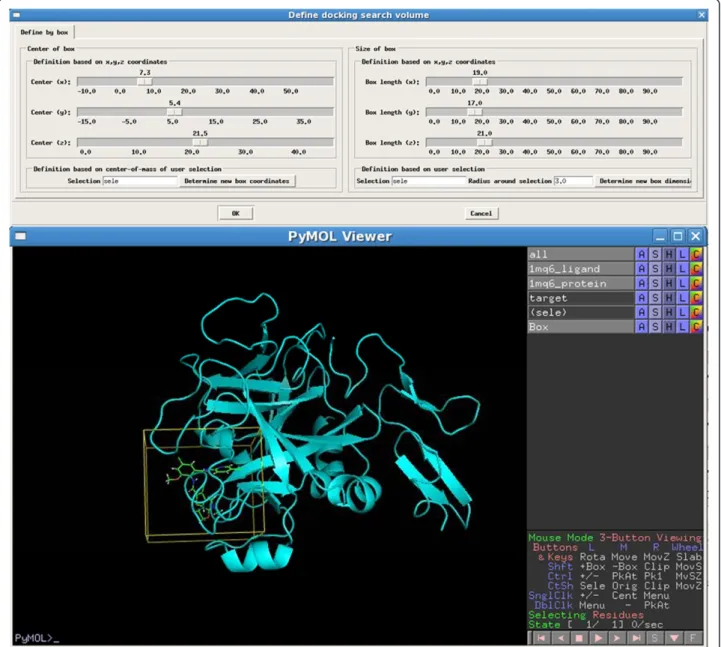
Task: Open Label menu for target object
Action: pos(683,298)
